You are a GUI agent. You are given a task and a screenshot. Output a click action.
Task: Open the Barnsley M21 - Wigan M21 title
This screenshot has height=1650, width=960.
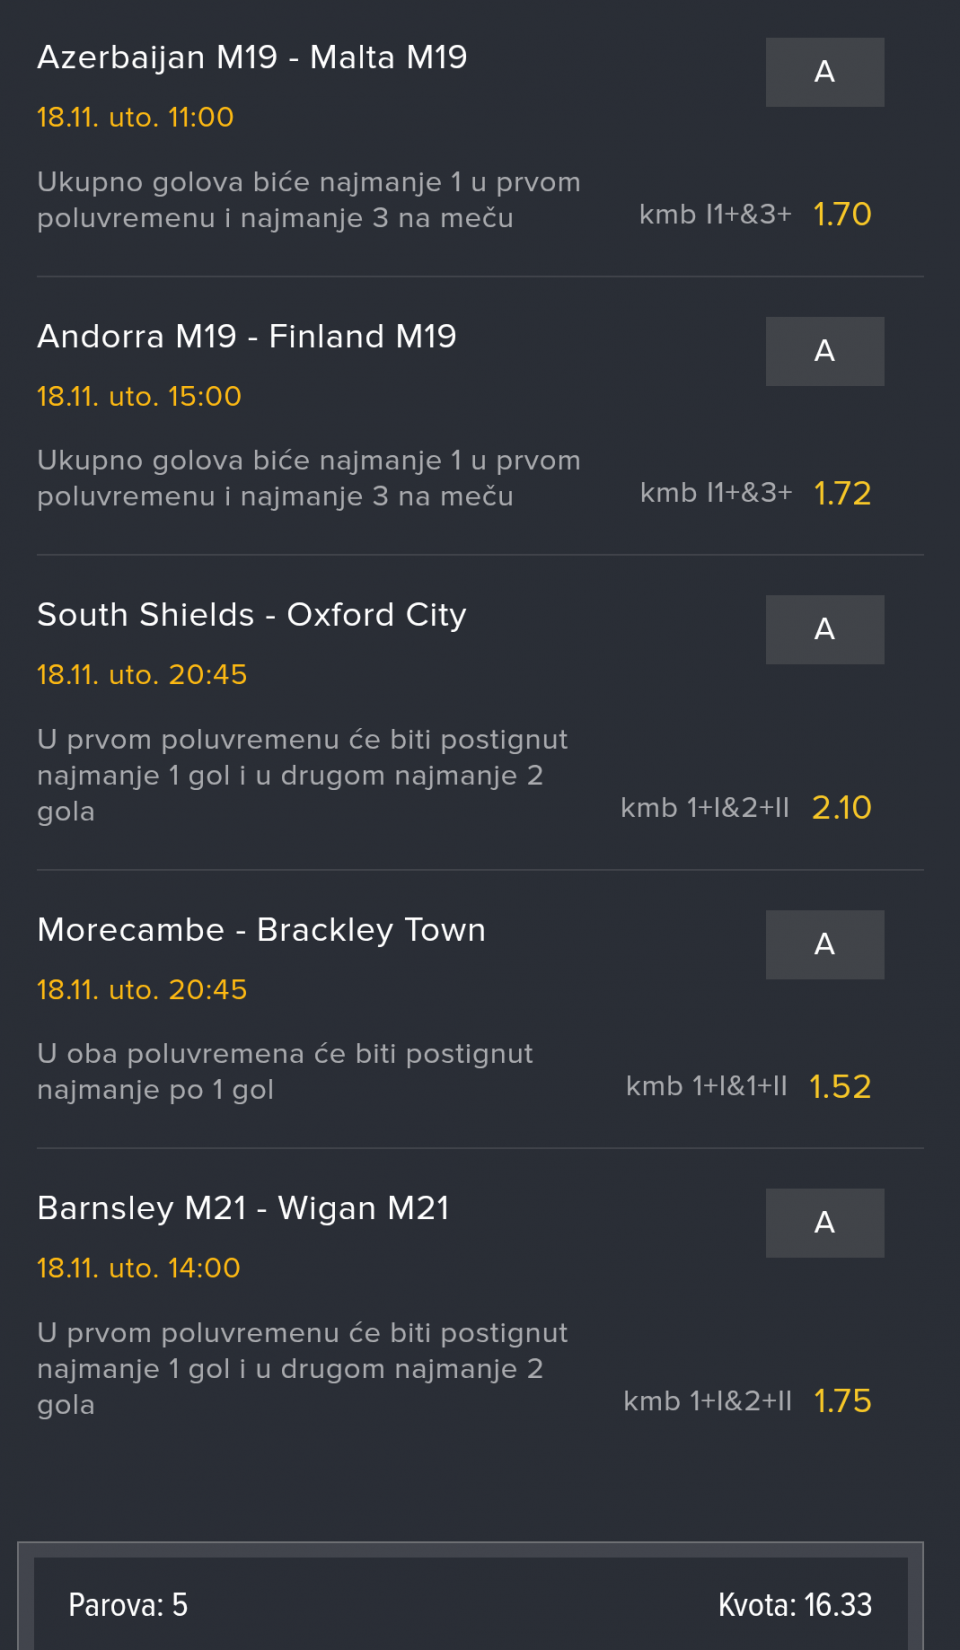click(x=243, y=1209)
